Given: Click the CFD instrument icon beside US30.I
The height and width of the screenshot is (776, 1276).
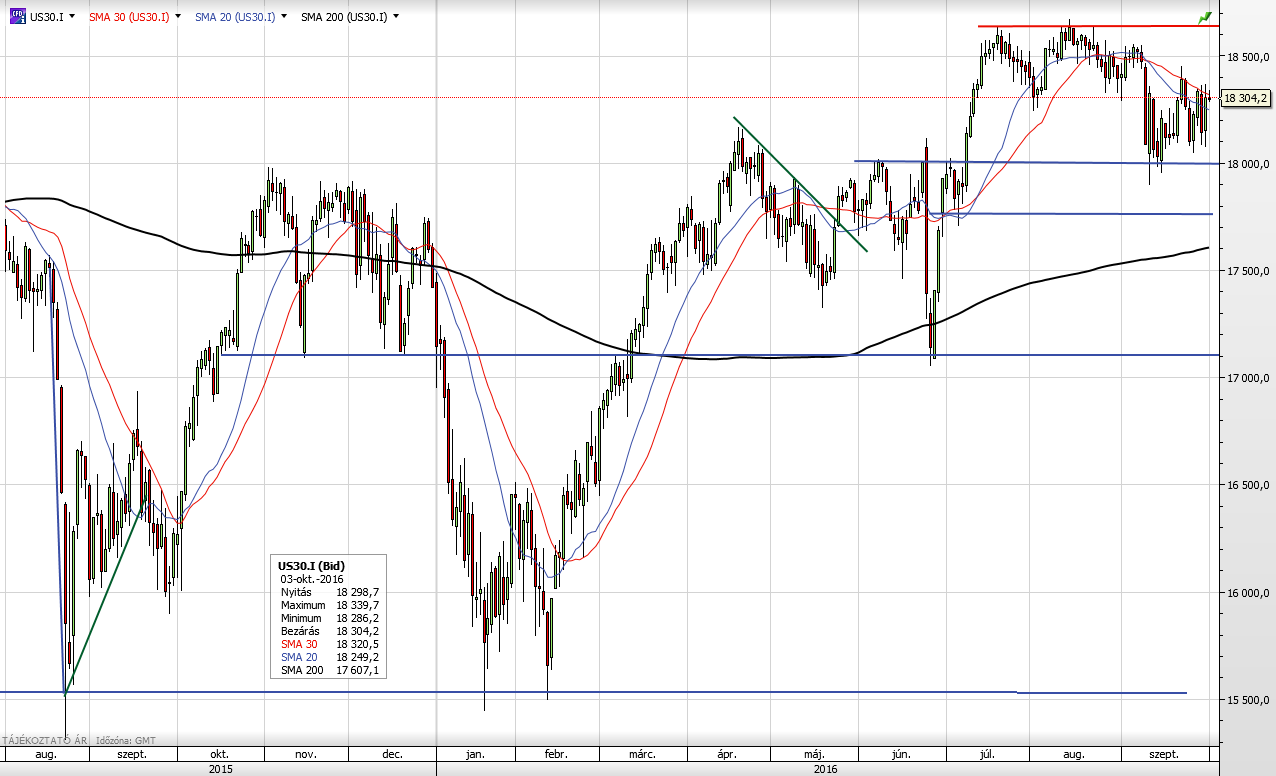Looking at the screenshot, I should point(16,17).
